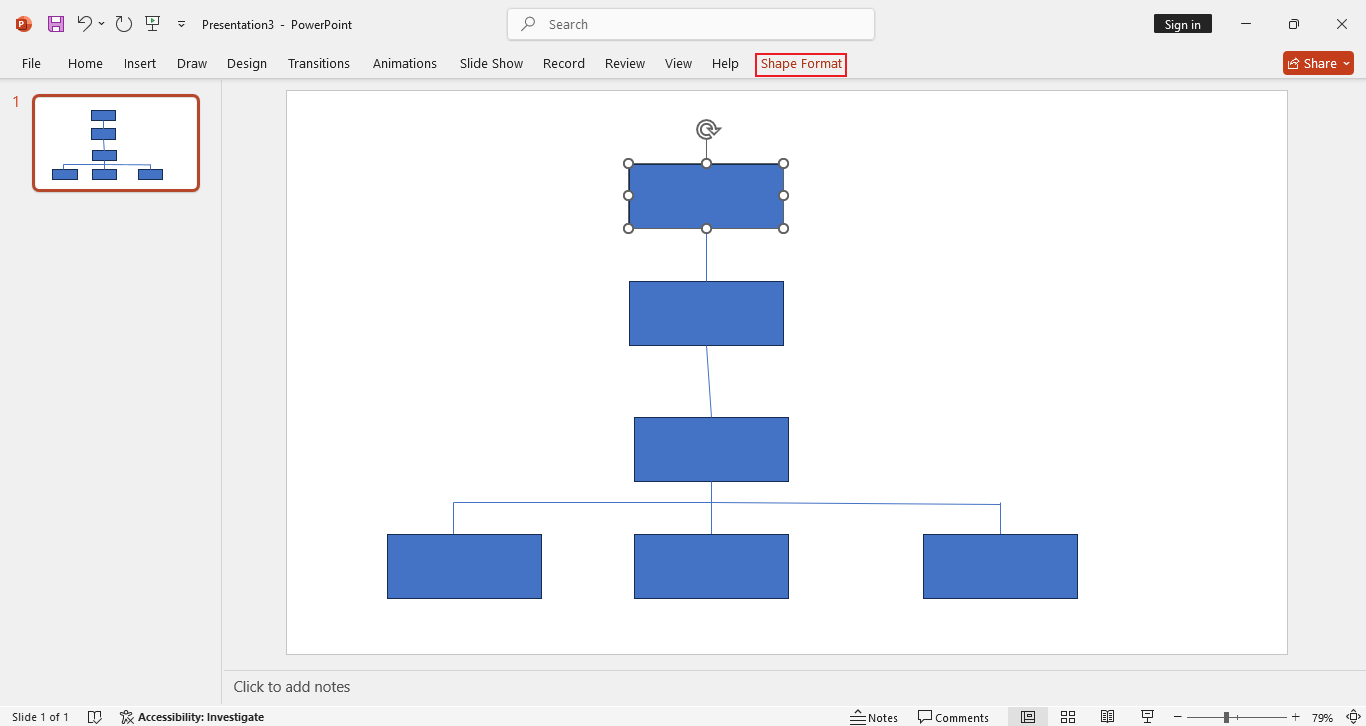1366x726 pixels.
Task: Toggle the Notes pane
Action: 874,716
